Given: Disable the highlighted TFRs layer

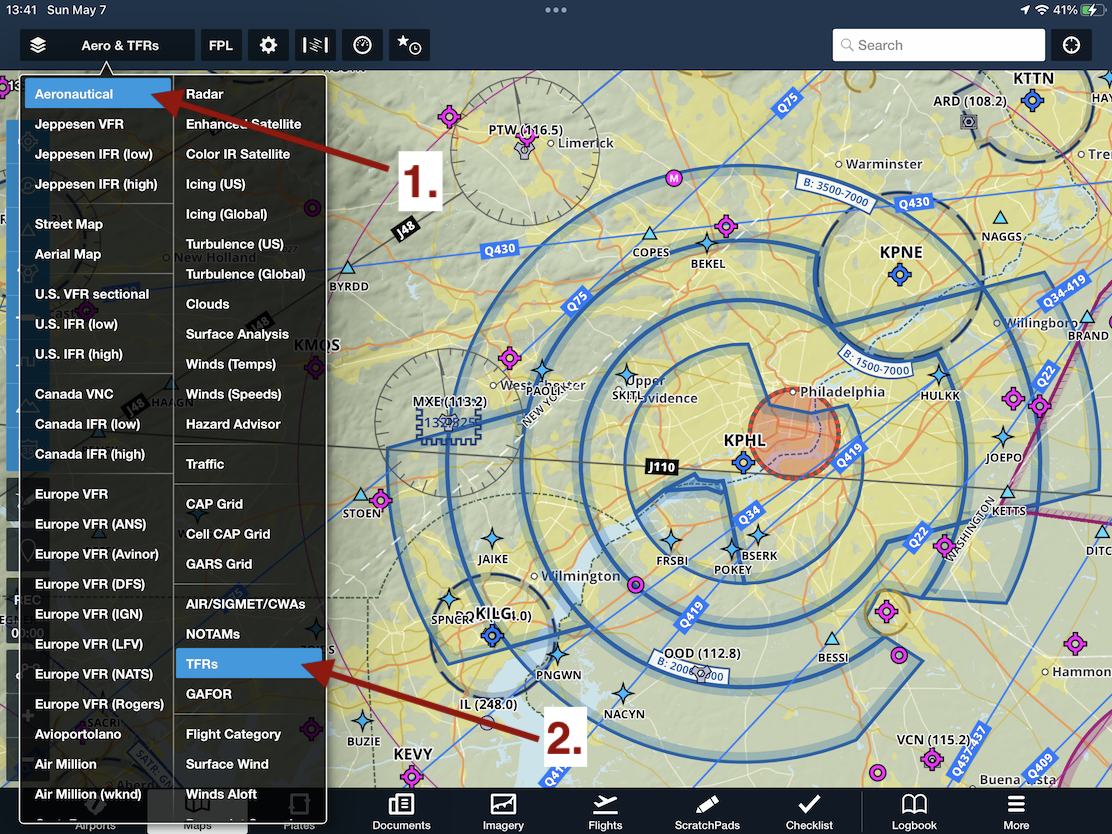Looking at the screenshot, I should 250,664.
